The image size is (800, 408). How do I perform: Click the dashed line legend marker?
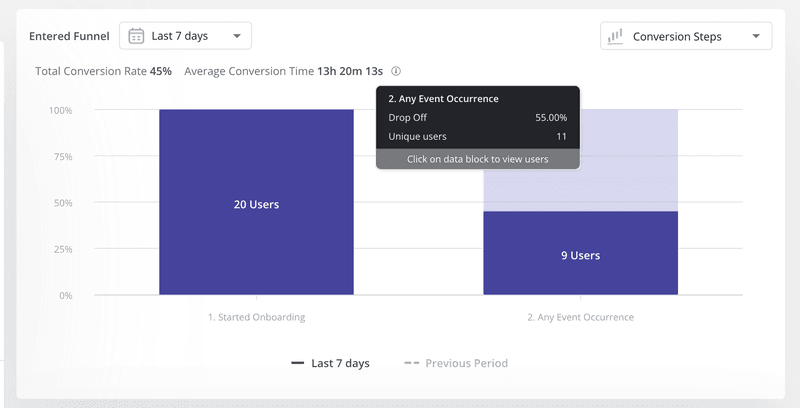[x=412, y=363]
